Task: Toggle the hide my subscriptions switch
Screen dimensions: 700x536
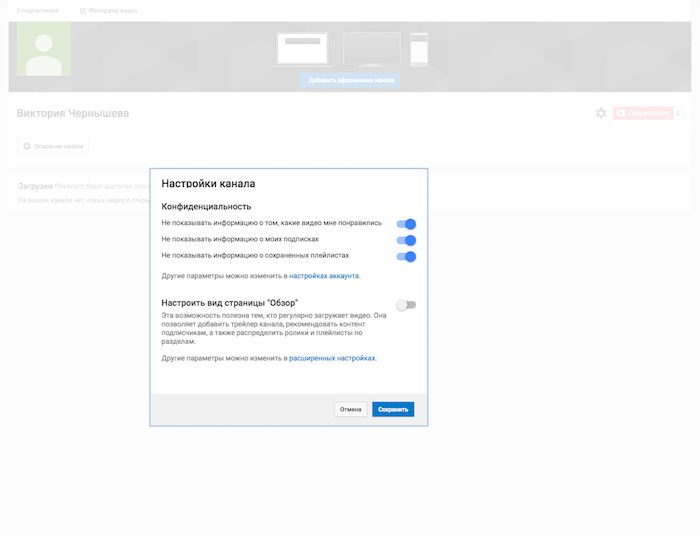Action: [x=406, y=240]
